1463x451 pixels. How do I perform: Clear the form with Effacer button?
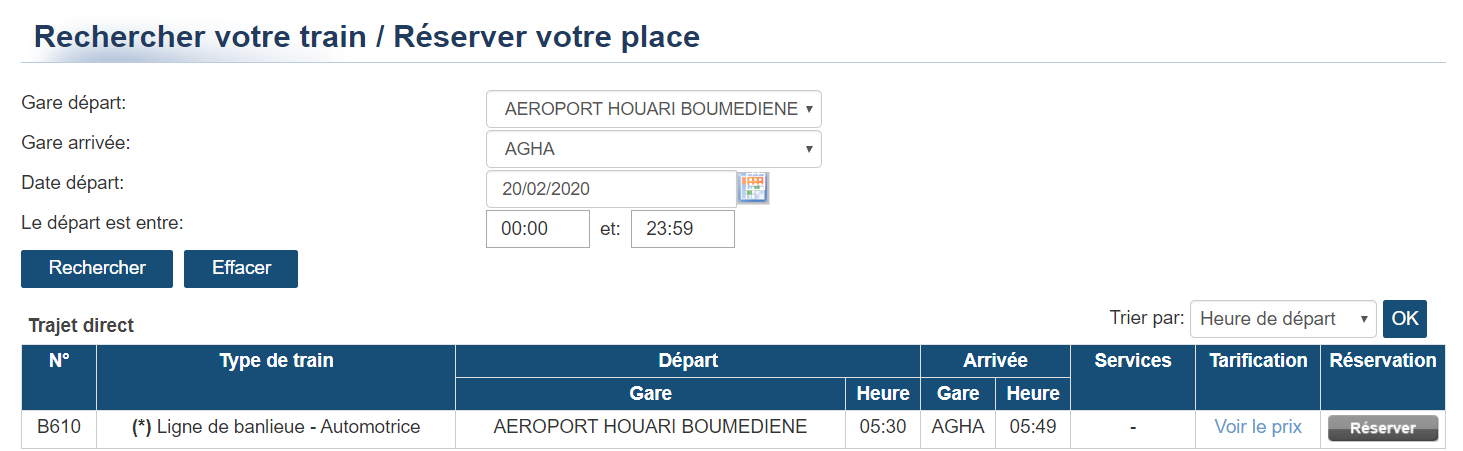[x=241, y=268]
